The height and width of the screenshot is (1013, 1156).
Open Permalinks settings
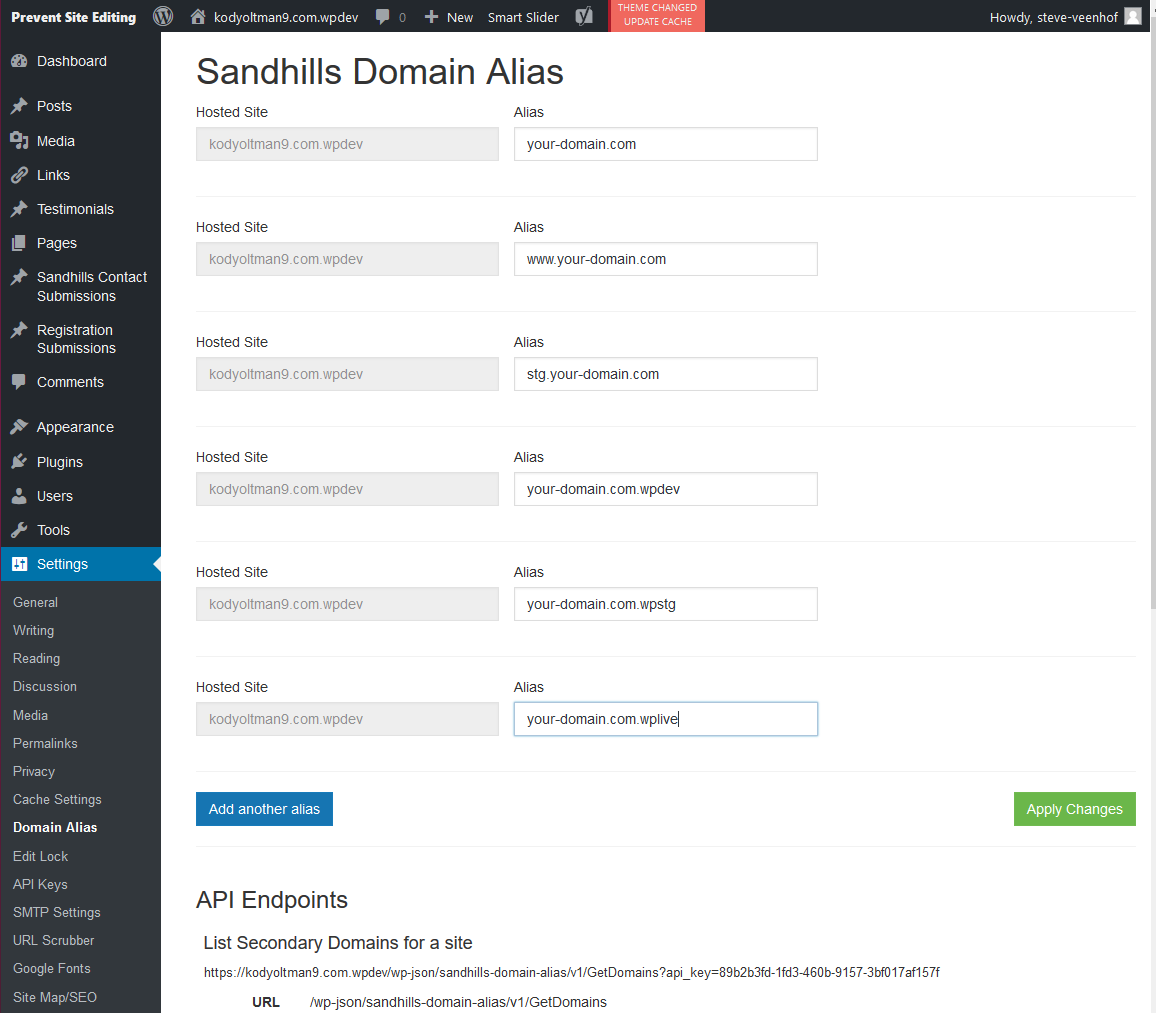[x=45, y=743]
